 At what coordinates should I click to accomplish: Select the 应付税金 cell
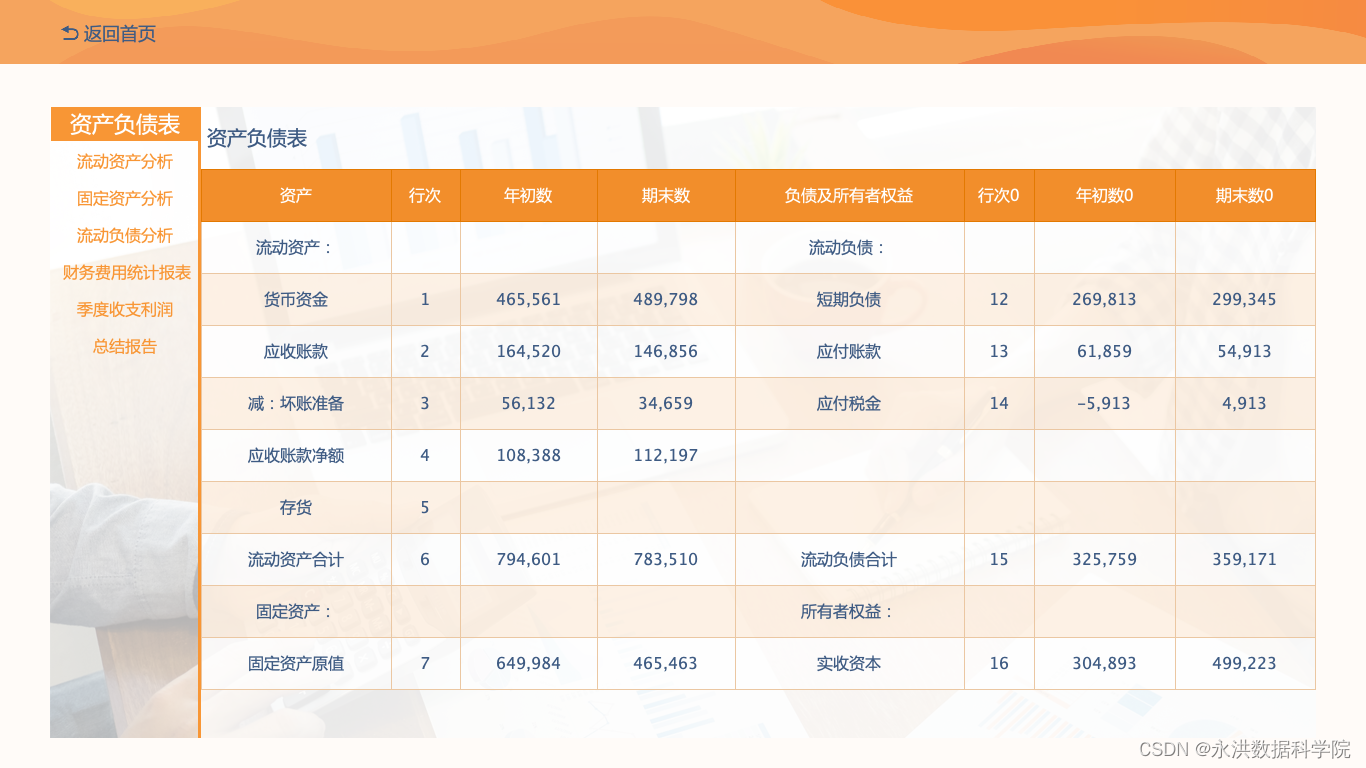(x=849, y=403)
